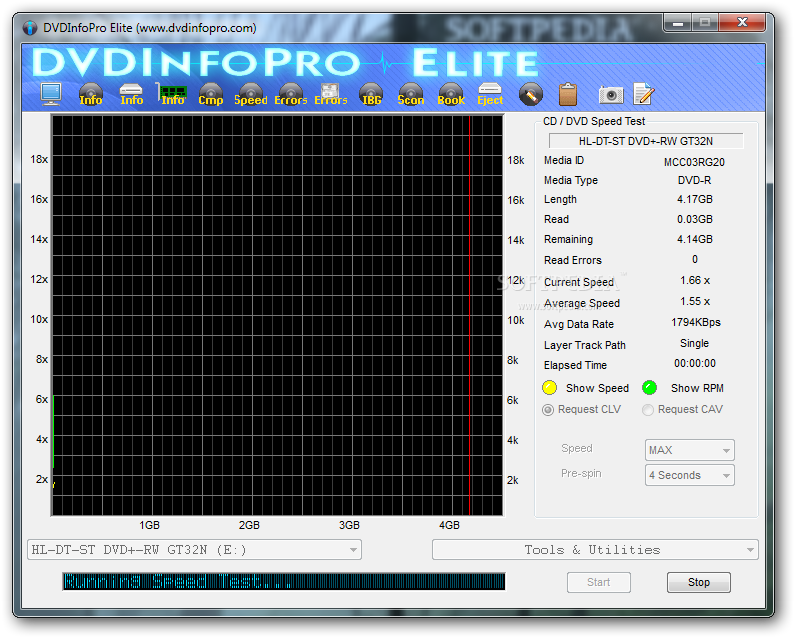This screenshot has width=795, height=638.
Task: Open the disc Info toolbar icon
Action: click(x=91, y=94)
